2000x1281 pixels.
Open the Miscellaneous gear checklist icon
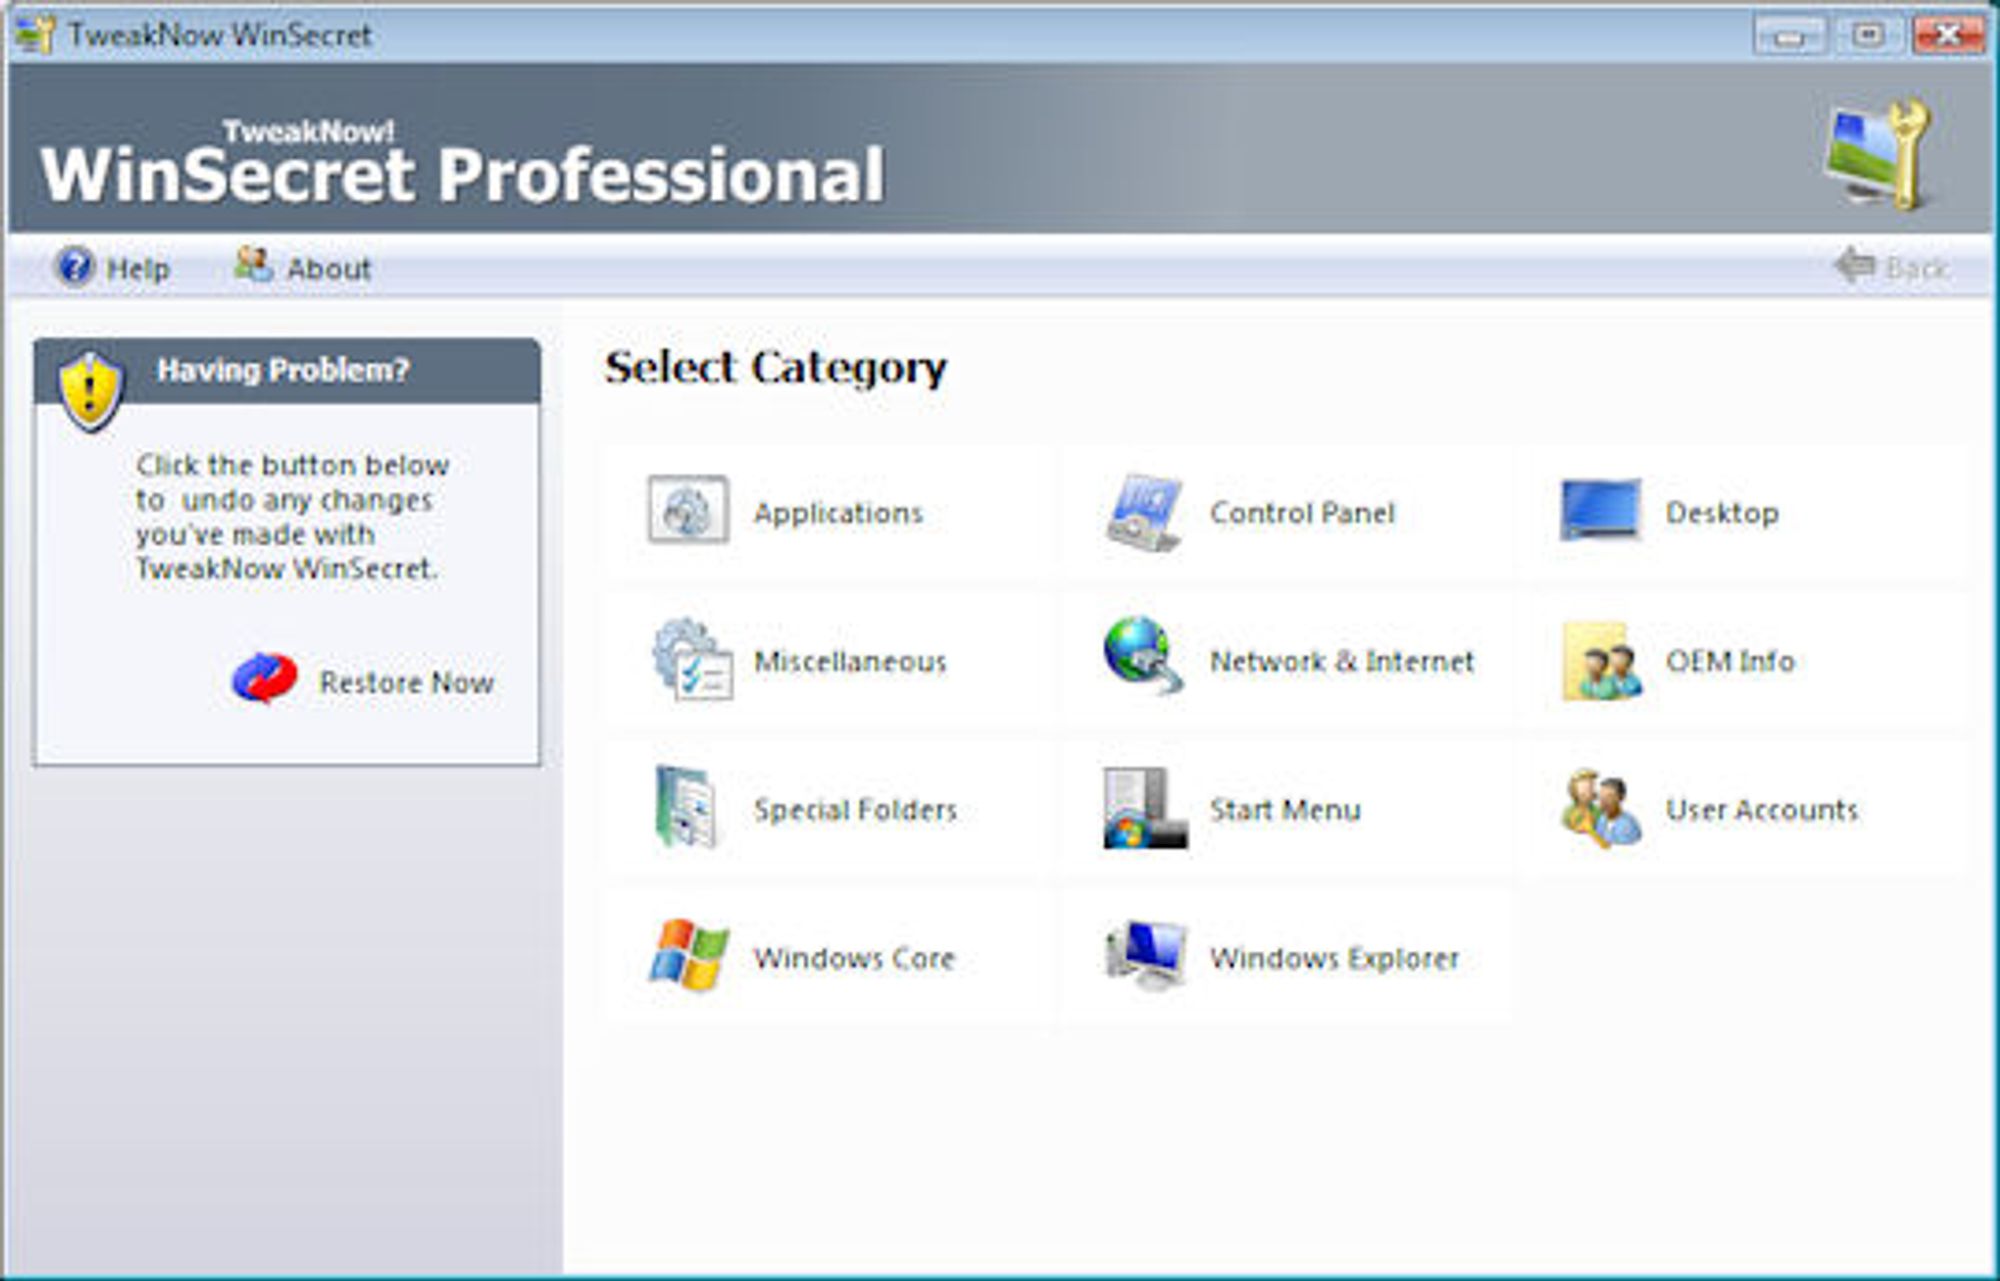[x=692, y=658]
